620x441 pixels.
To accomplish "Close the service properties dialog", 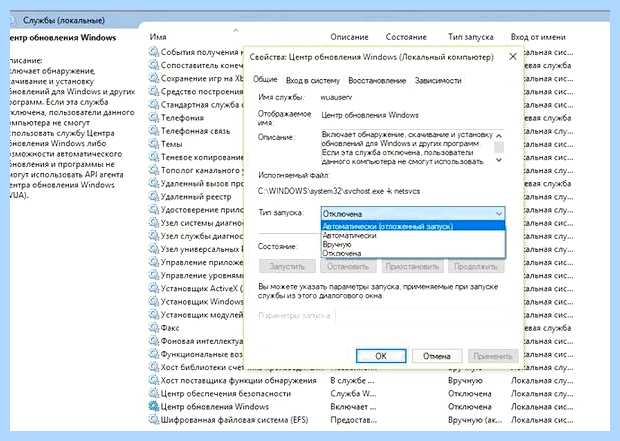I will (513, 57).
